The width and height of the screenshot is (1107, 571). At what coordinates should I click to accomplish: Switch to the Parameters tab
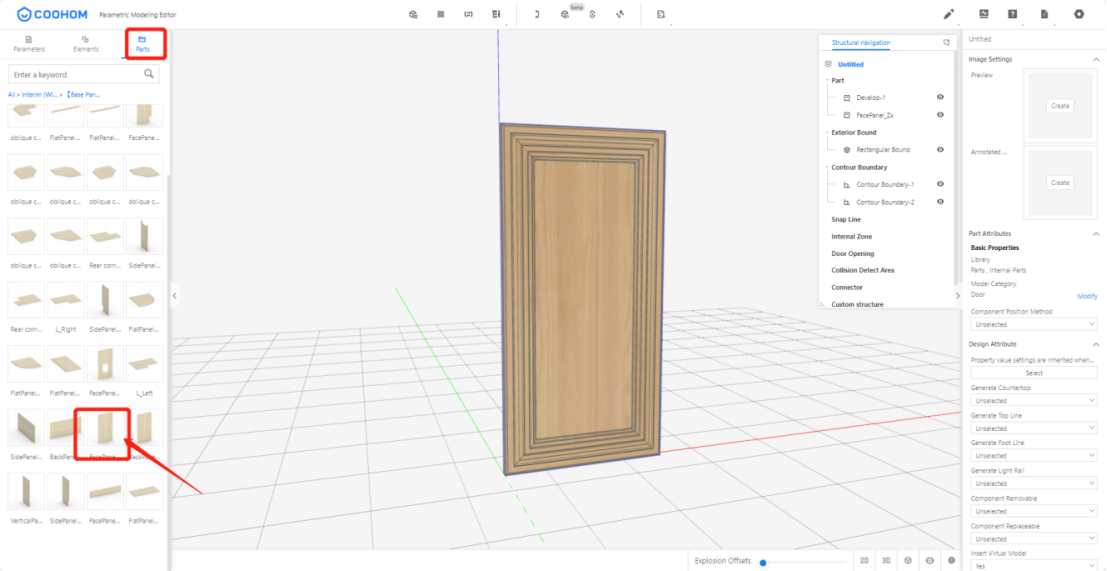click(29, 44)
